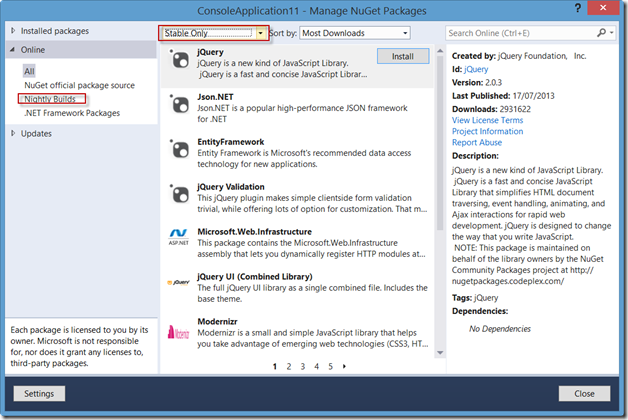Select the jQuery Validation package title
Image resolution: width=628 pixels, height=420 pixels.
click(x=231, y=187)
